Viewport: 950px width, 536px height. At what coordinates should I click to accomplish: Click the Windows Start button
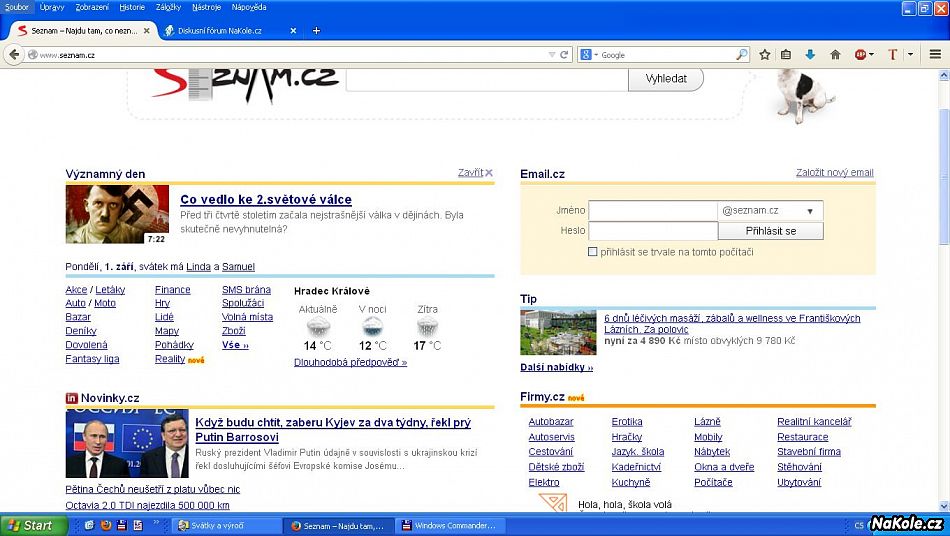tap(33, 525)
